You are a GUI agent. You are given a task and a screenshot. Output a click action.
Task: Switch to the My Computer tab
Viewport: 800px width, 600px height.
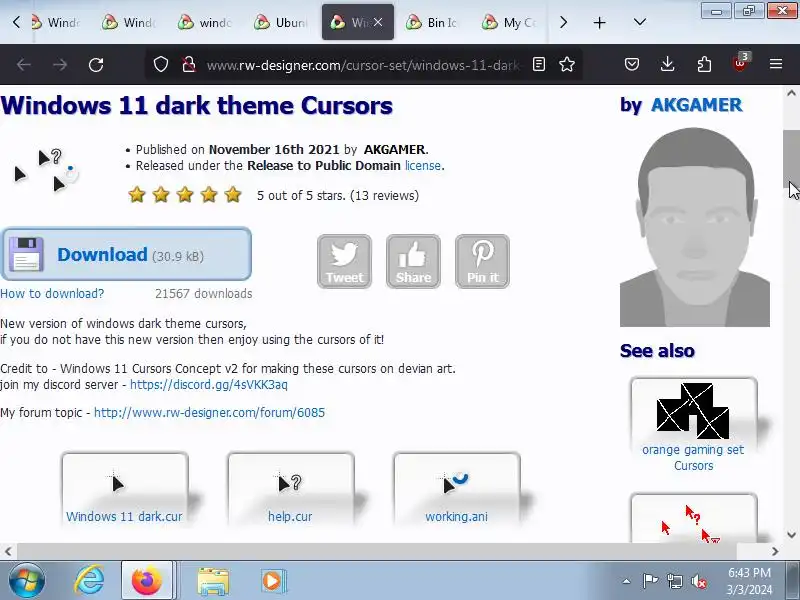(x=510, y=22)
